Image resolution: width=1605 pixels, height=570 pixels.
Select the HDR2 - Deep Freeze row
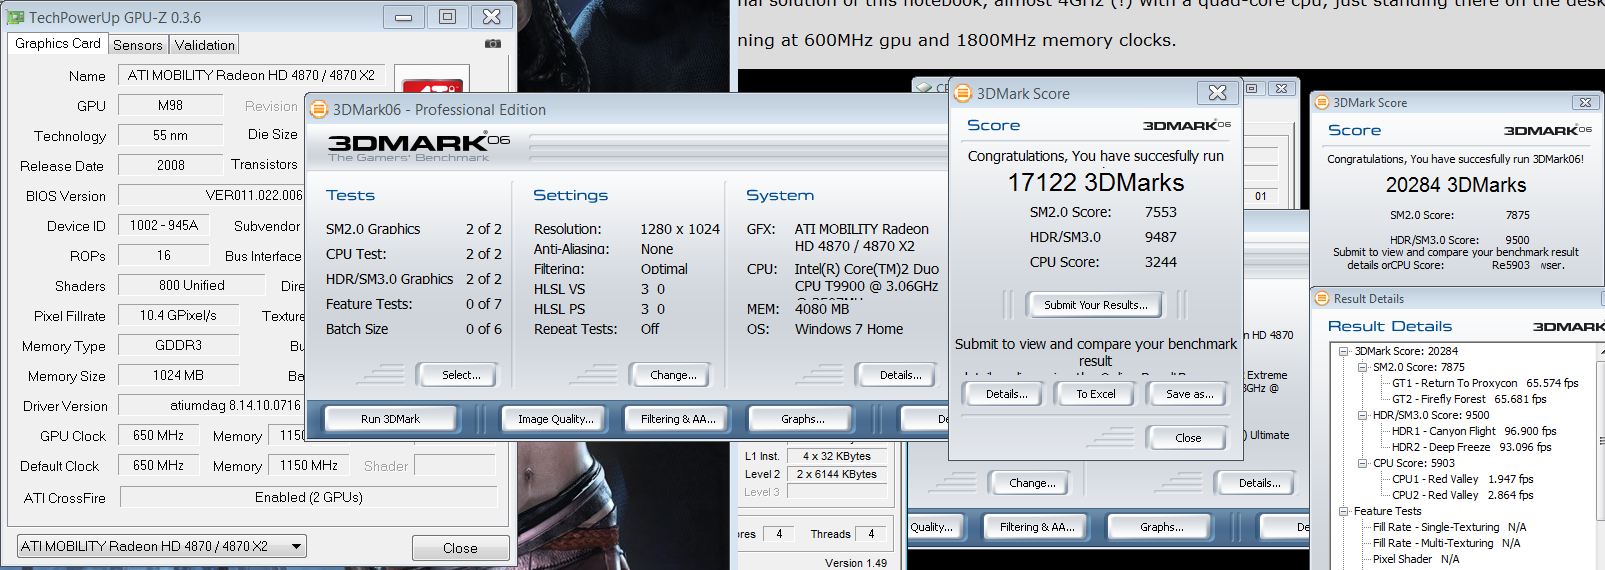pos(1472,447)
